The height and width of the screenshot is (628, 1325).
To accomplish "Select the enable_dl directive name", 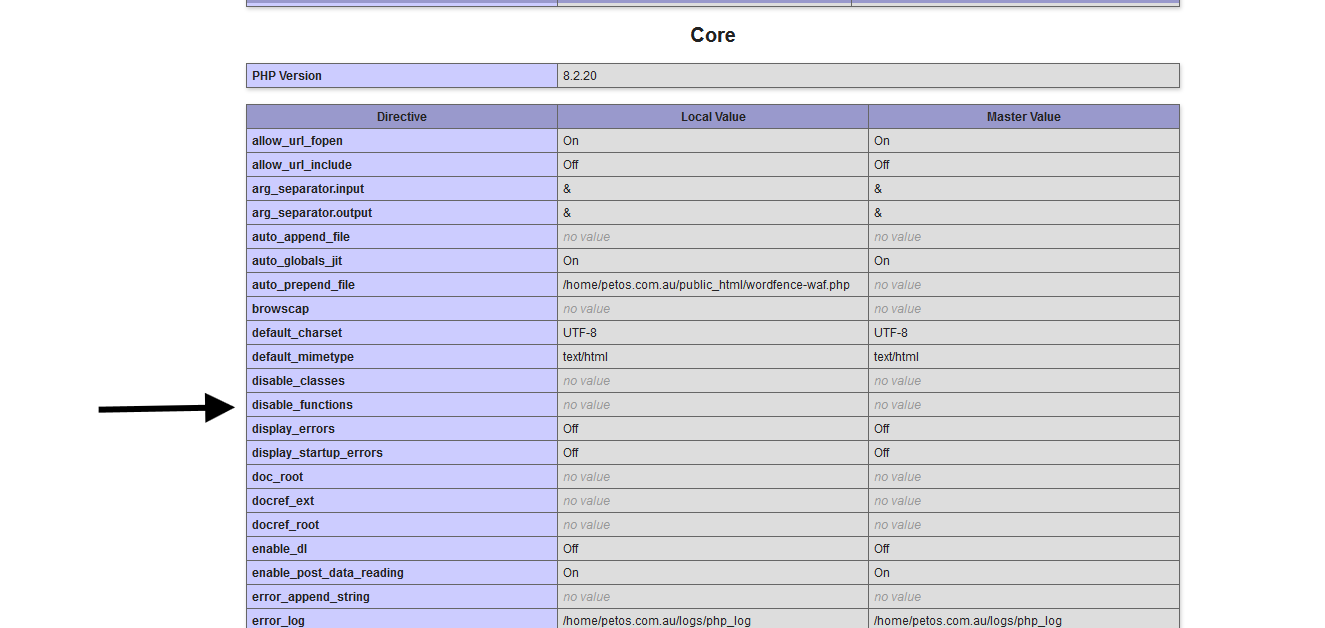I will click(280, 549).
